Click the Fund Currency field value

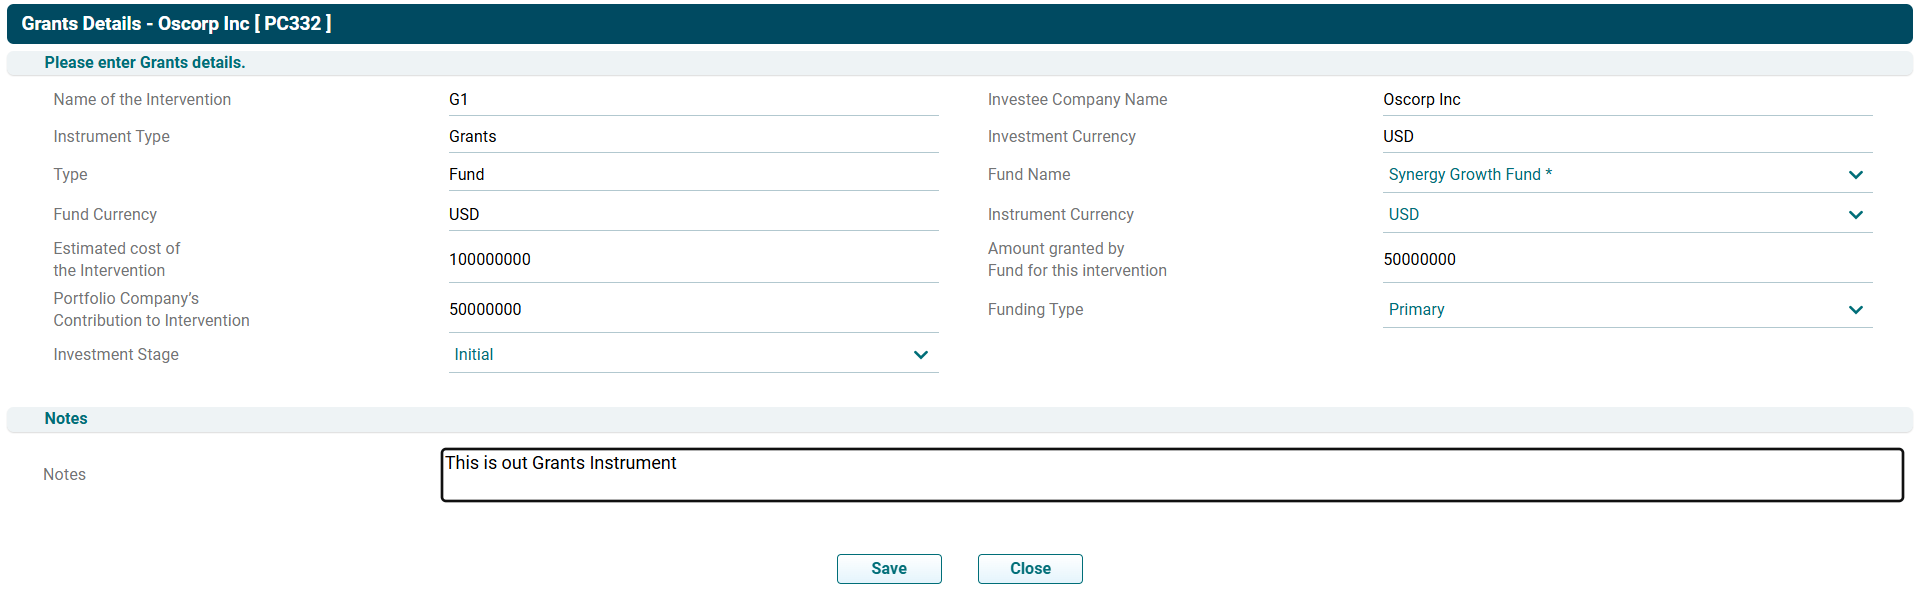tap(692, 215)
